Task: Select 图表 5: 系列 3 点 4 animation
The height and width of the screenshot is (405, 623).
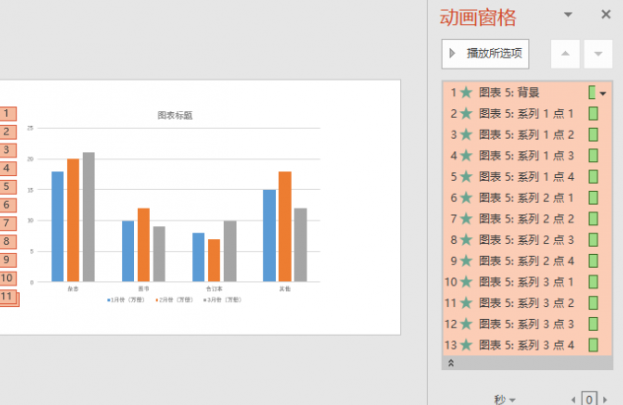Action: (527, 345)
